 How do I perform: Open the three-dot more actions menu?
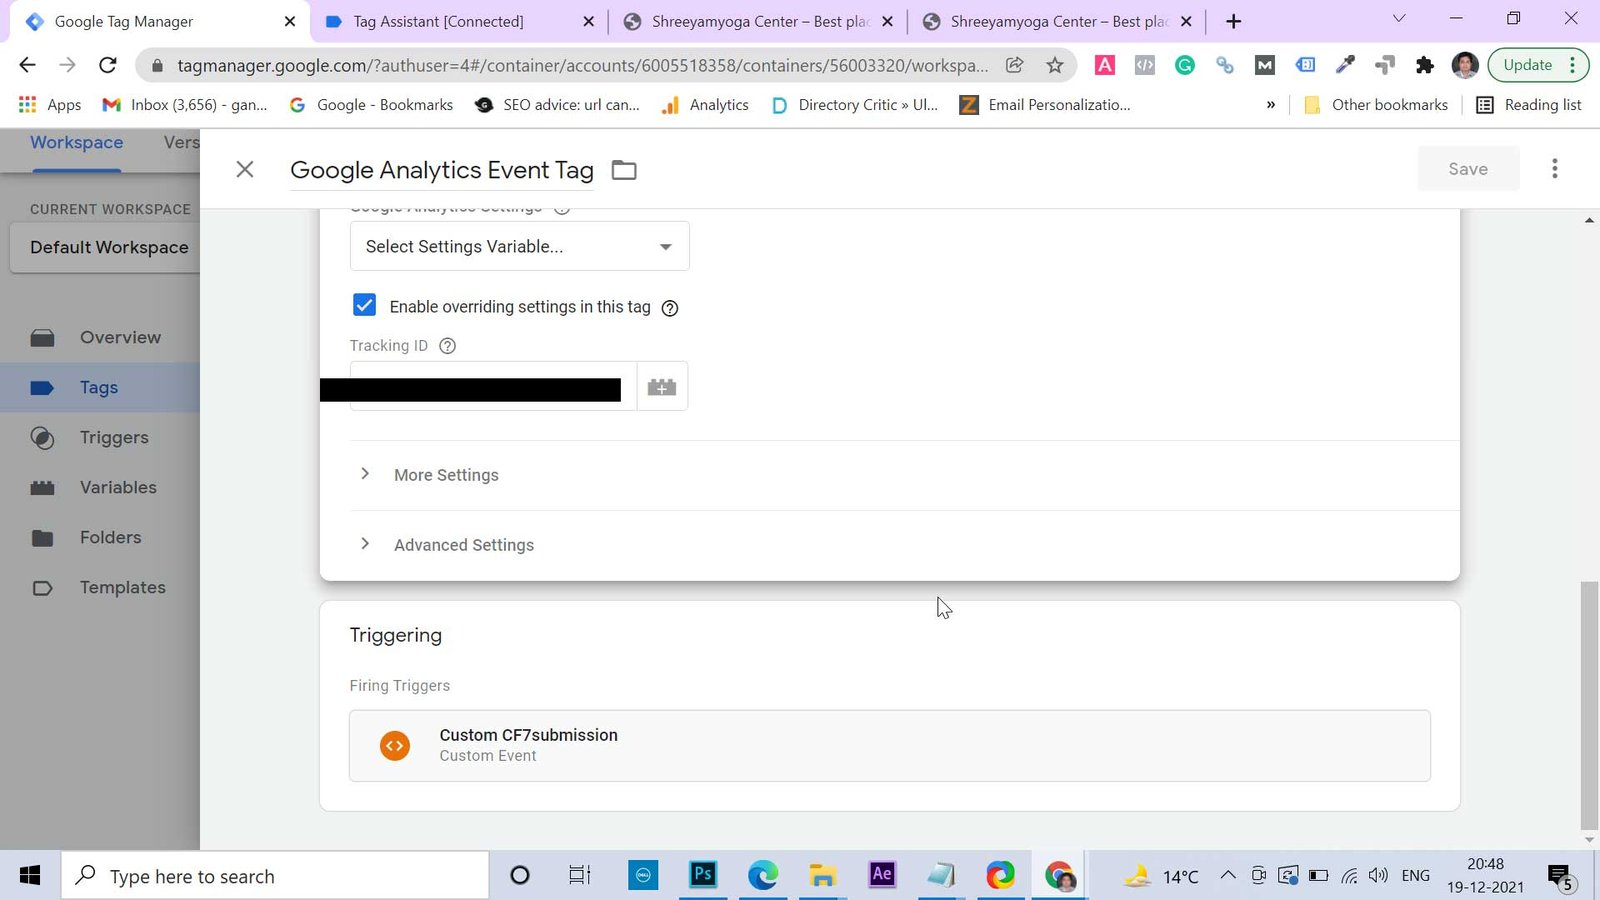coord(1554,169)
